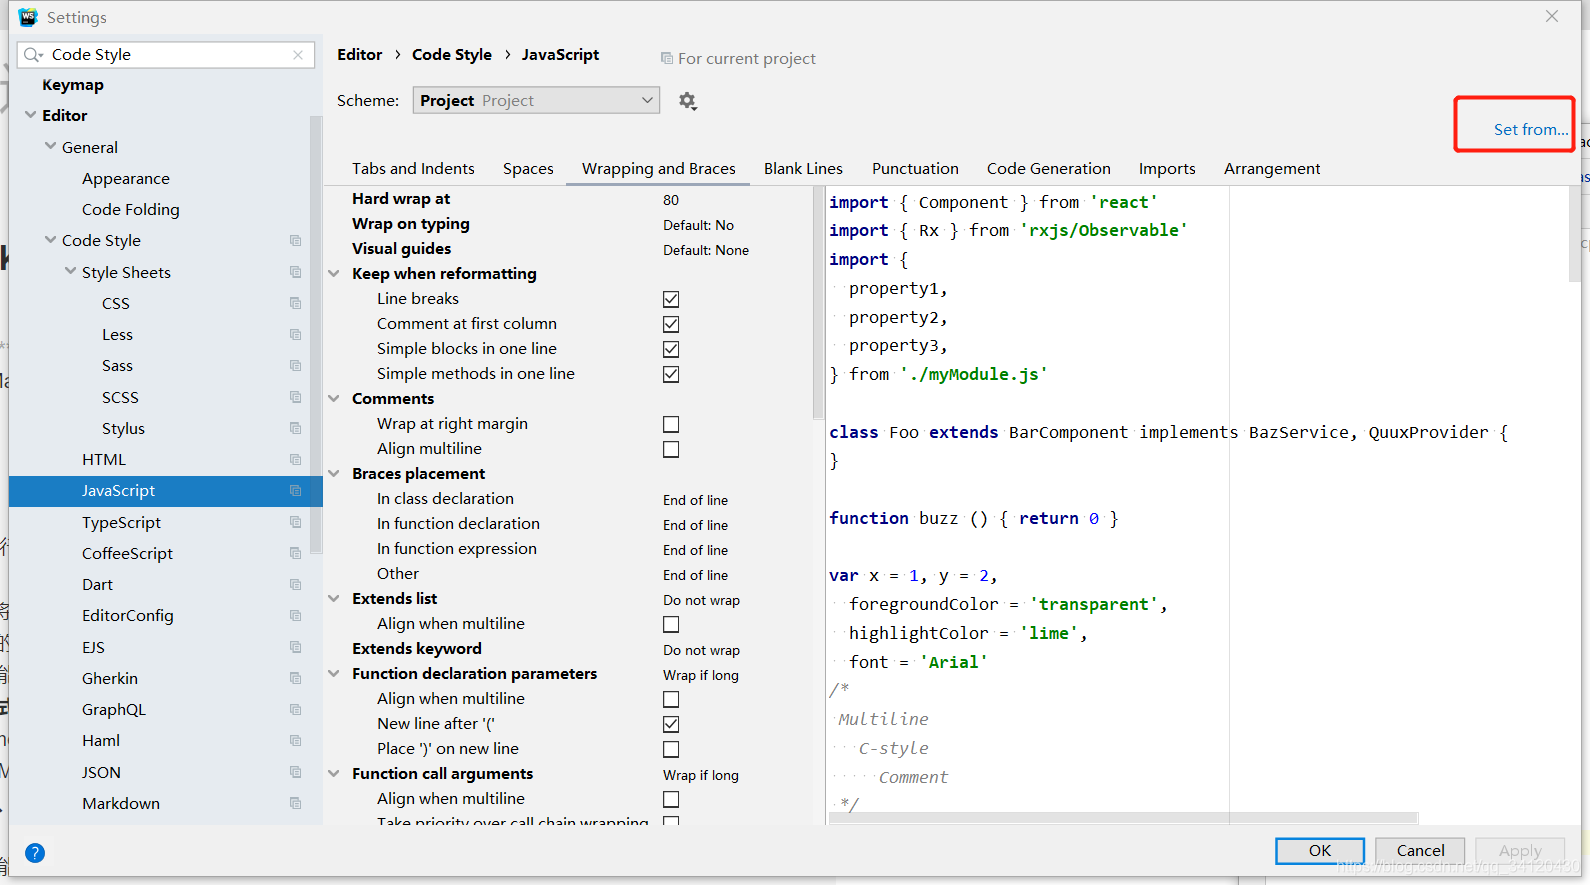
Task: Switch to the Blank Lines tab
Action: 803,168
